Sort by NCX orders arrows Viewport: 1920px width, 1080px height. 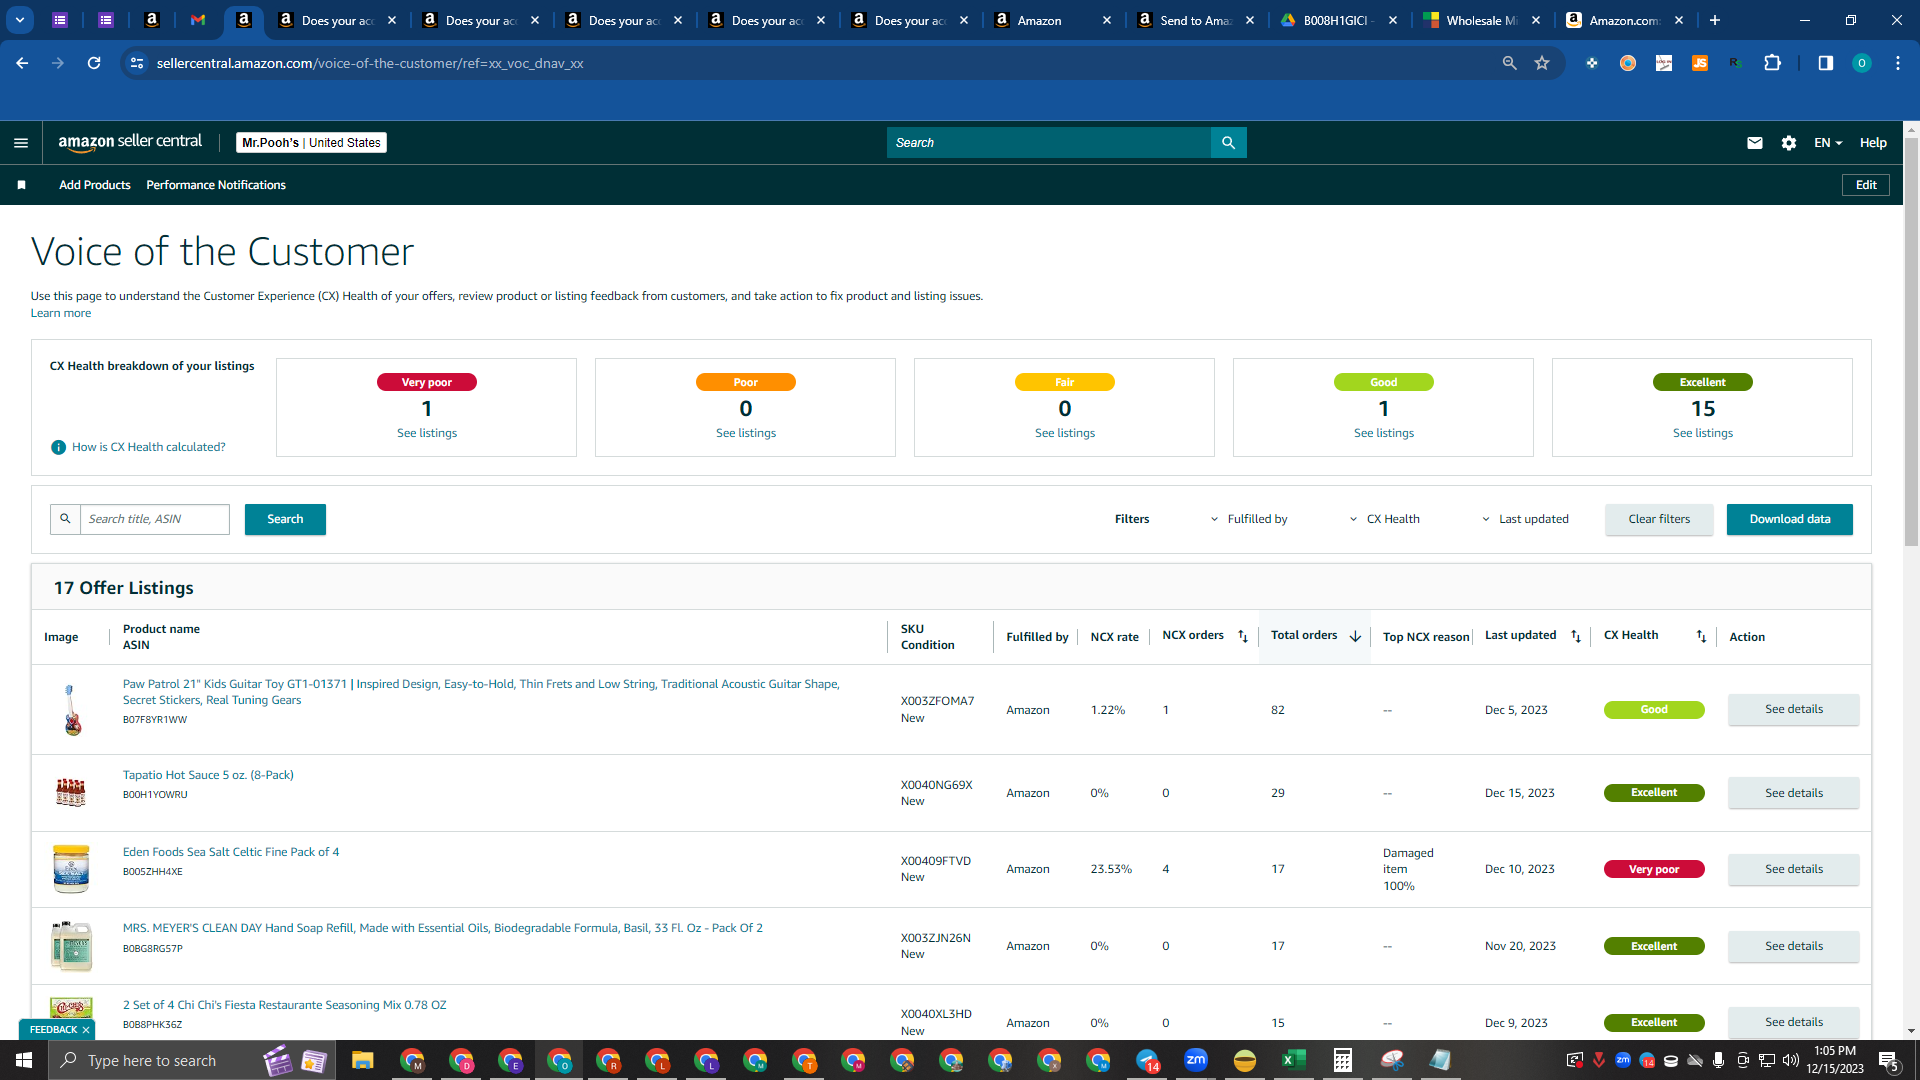[x=1243, y=636]
